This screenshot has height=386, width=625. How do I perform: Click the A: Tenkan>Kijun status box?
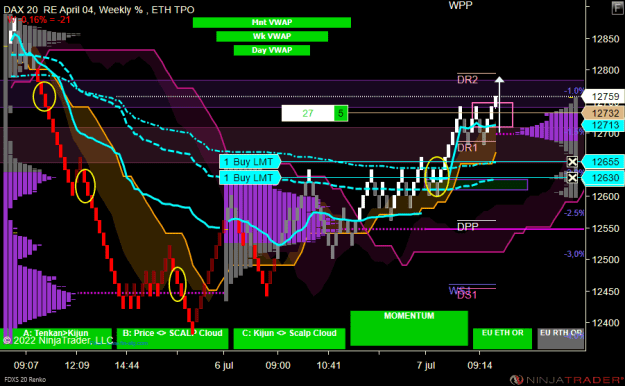click(56, 338)
